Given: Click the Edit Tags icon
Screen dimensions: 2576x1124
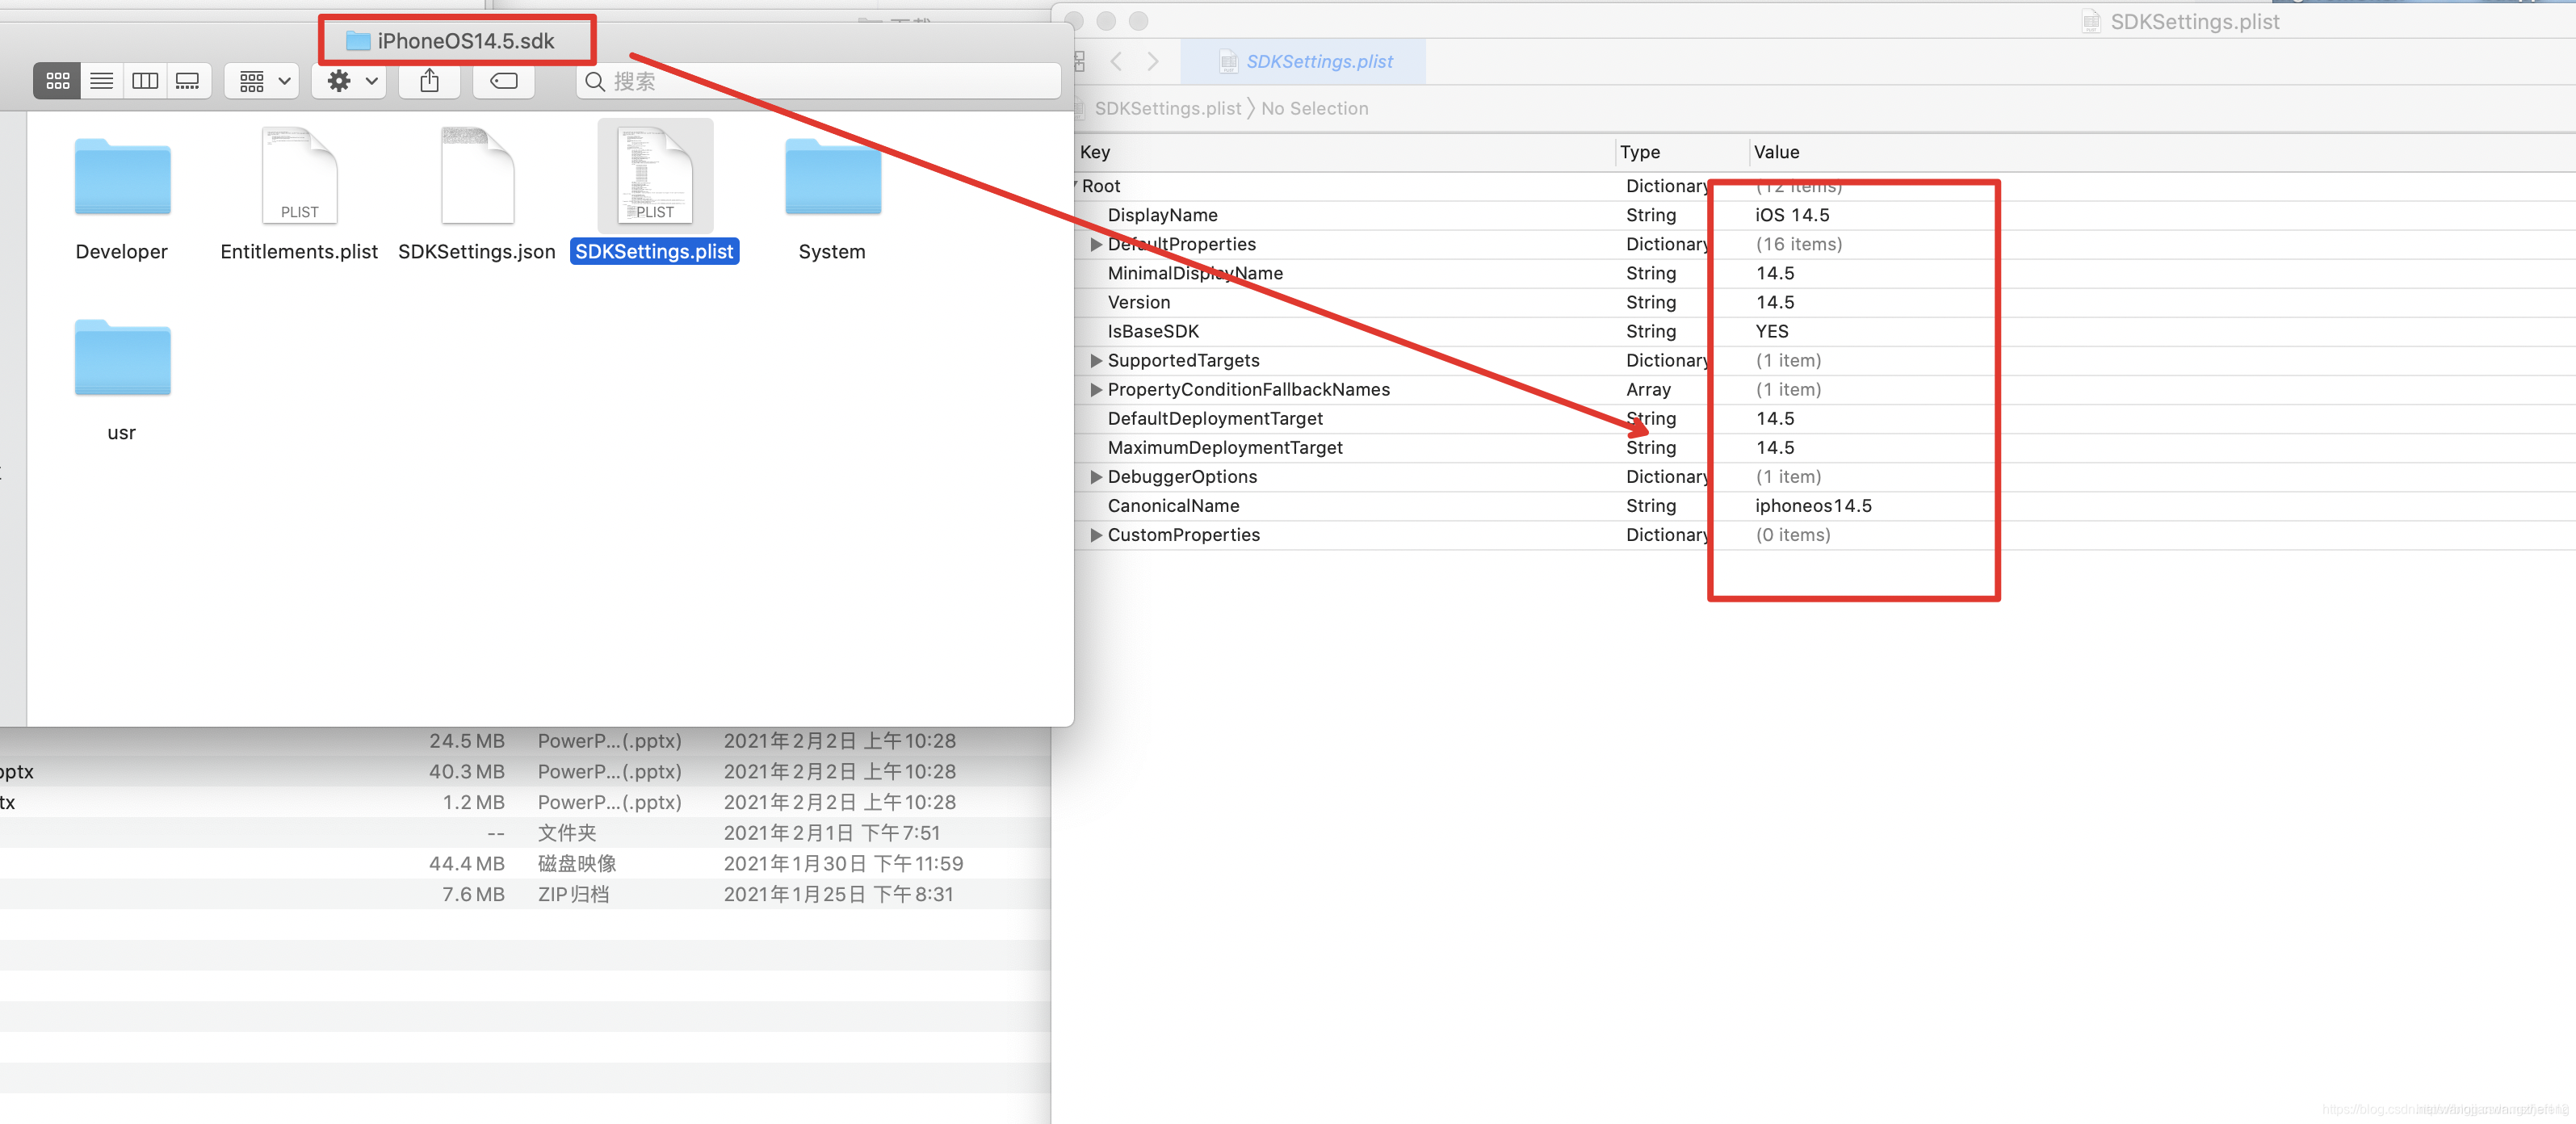Looking at the screenshot, I should tap(503, 81).
